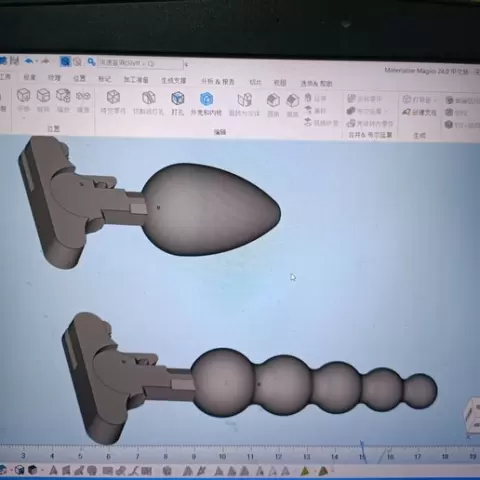Screen dimensions: 480x480
Task: Open the 生成支撑 ribbon tab
Action: [173, 80]
